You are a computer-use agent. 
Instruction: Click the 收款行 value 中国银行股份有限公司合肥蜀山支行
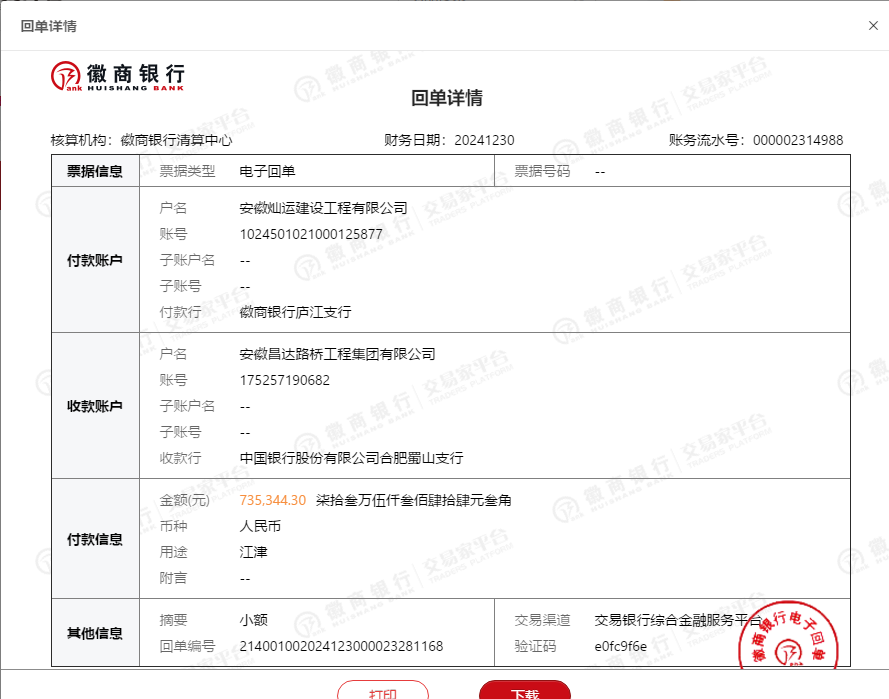click(x=351, y=458)
